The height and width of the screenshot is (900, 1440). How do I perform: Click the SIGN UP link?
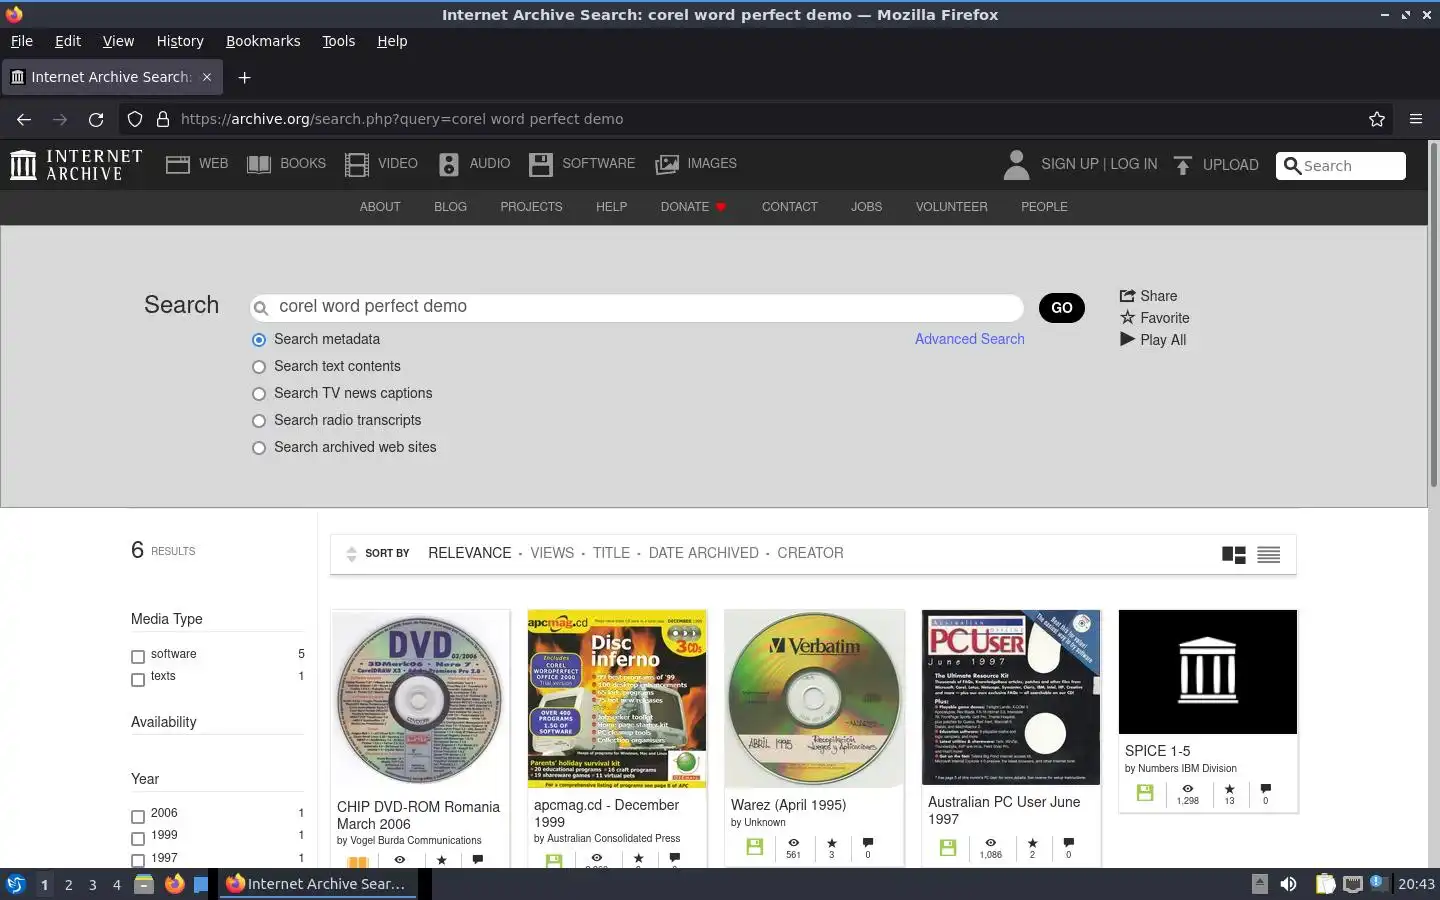click(x=1069, y=164)
